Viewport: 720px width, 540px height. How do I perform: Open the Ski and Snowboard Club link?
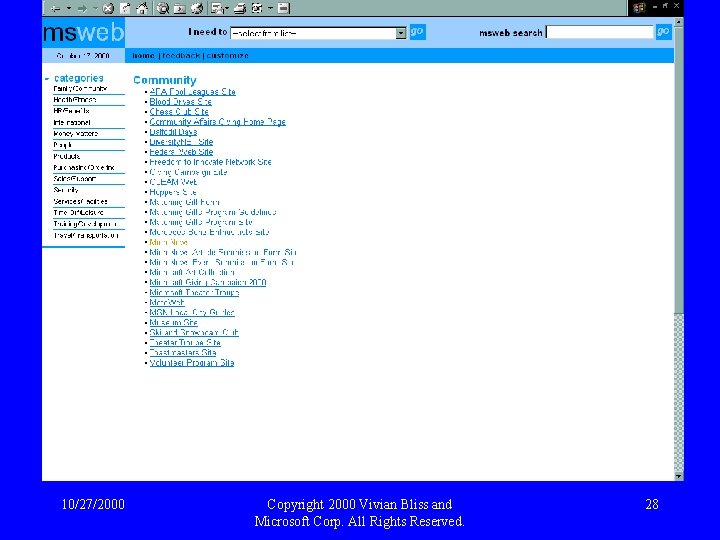pos(194,332)
